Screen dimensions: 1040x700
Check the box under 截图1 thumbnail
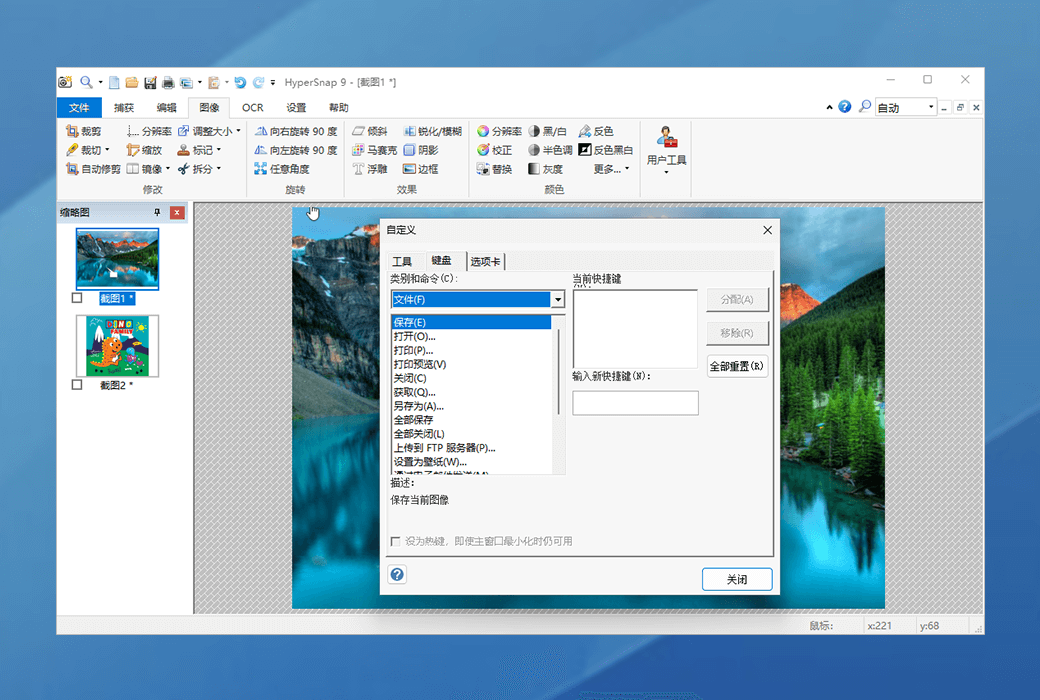click(77, 298)
